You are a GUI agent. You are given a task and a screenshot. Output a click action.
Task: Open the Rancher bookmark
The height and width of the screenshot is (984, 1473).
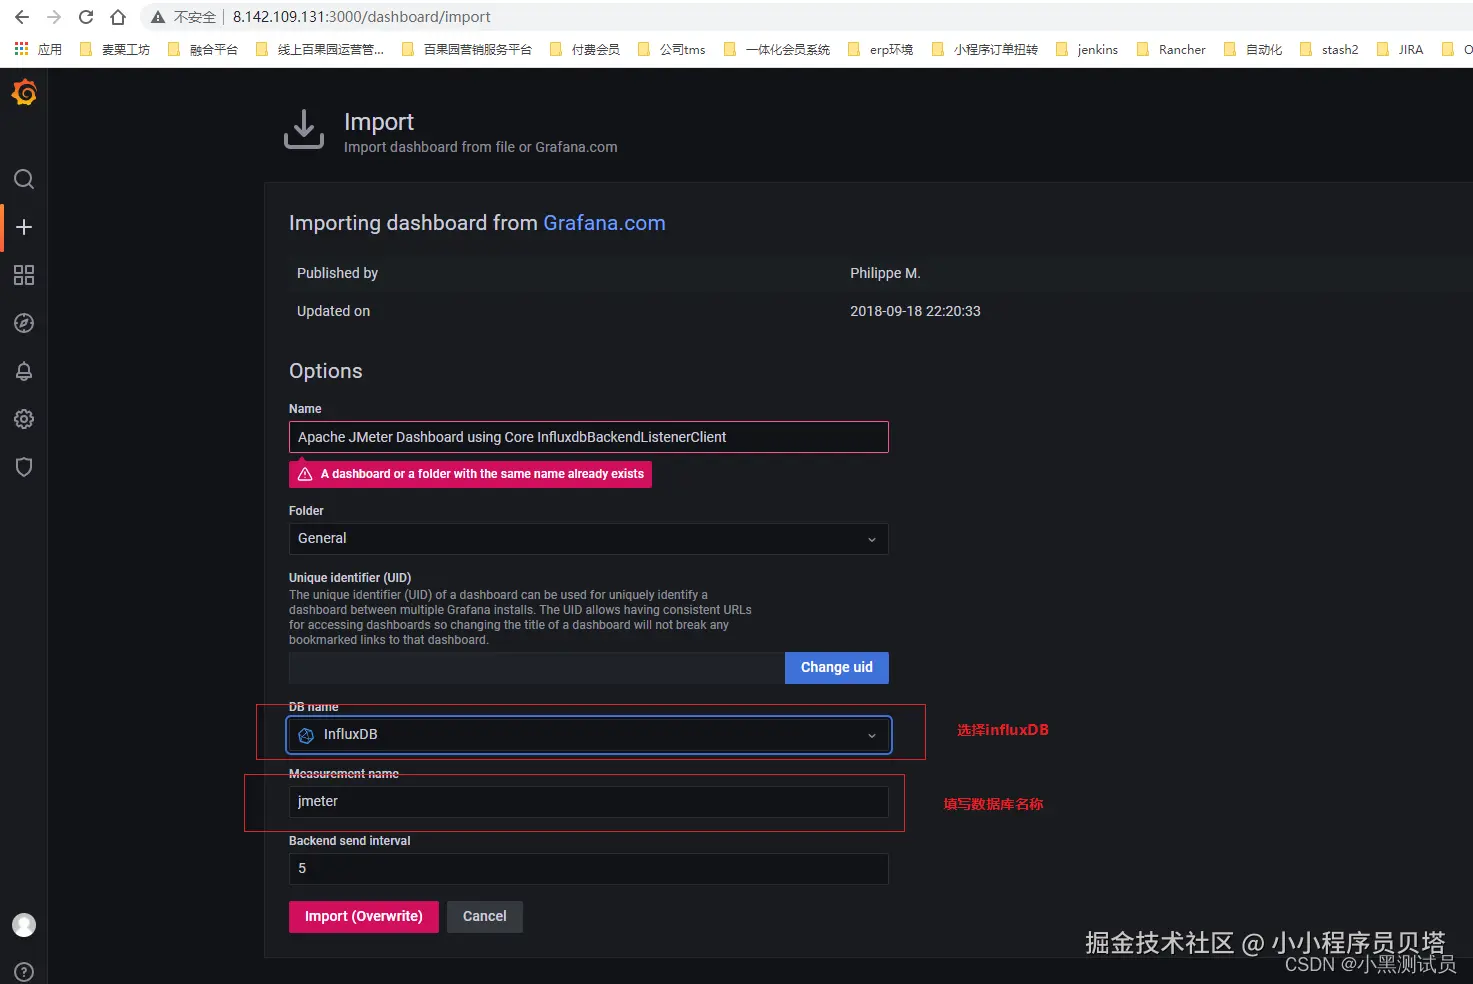pos(1171,49)
